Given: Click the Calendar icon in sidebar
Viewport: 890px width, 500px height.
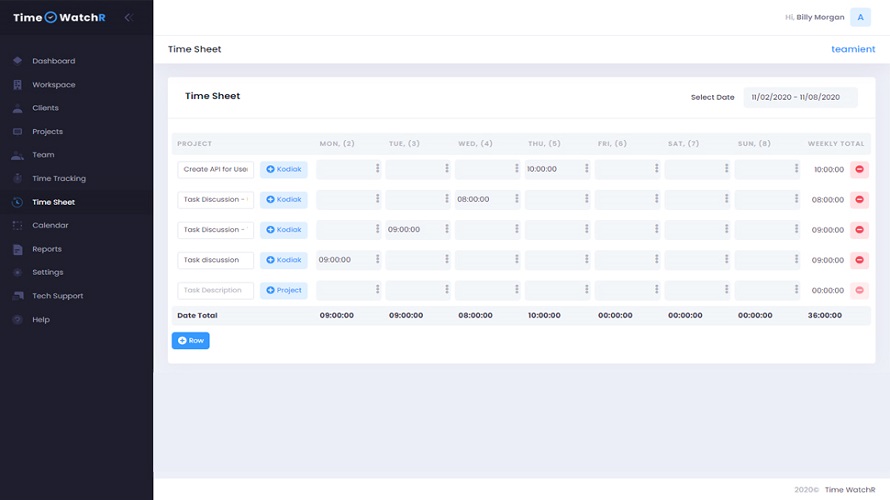Looking at the screenshot, I should [18, 225].
